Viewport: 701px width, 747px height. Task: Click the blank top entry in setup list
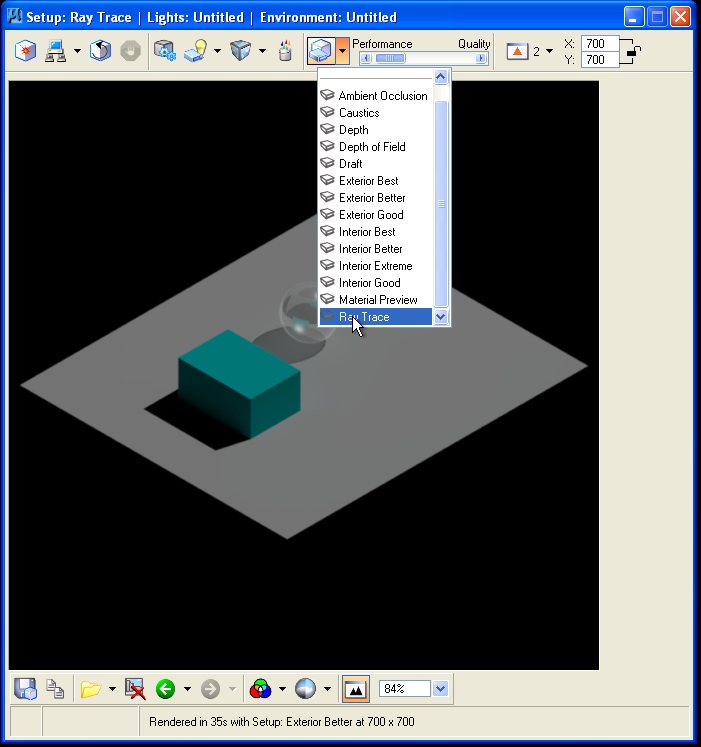click(x=375, y=75)
